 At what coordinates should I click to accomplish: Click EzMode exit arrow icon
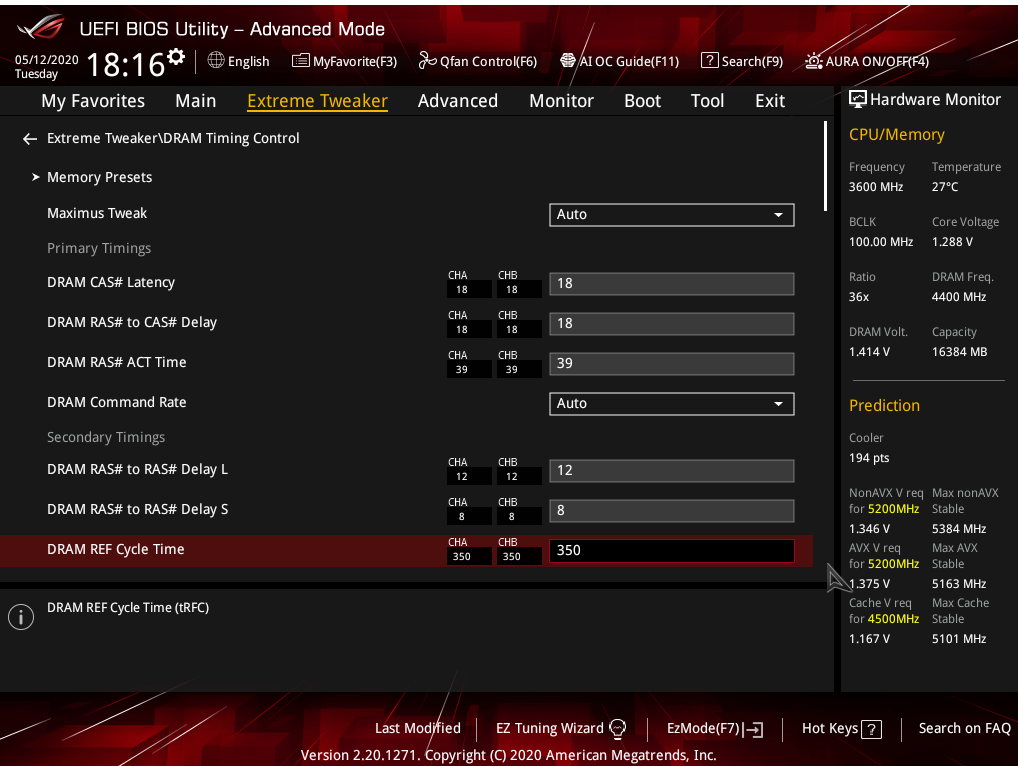(754, 730)
